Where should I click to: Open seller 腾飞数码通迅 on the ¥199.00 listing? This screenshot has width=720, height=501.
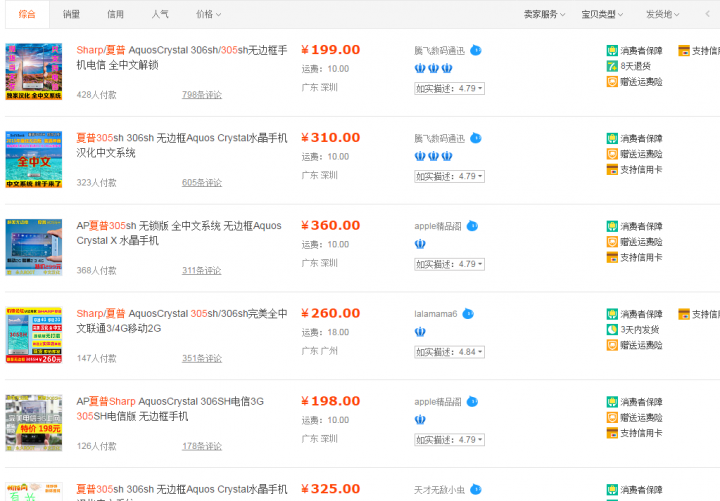(x=439, y=51)
